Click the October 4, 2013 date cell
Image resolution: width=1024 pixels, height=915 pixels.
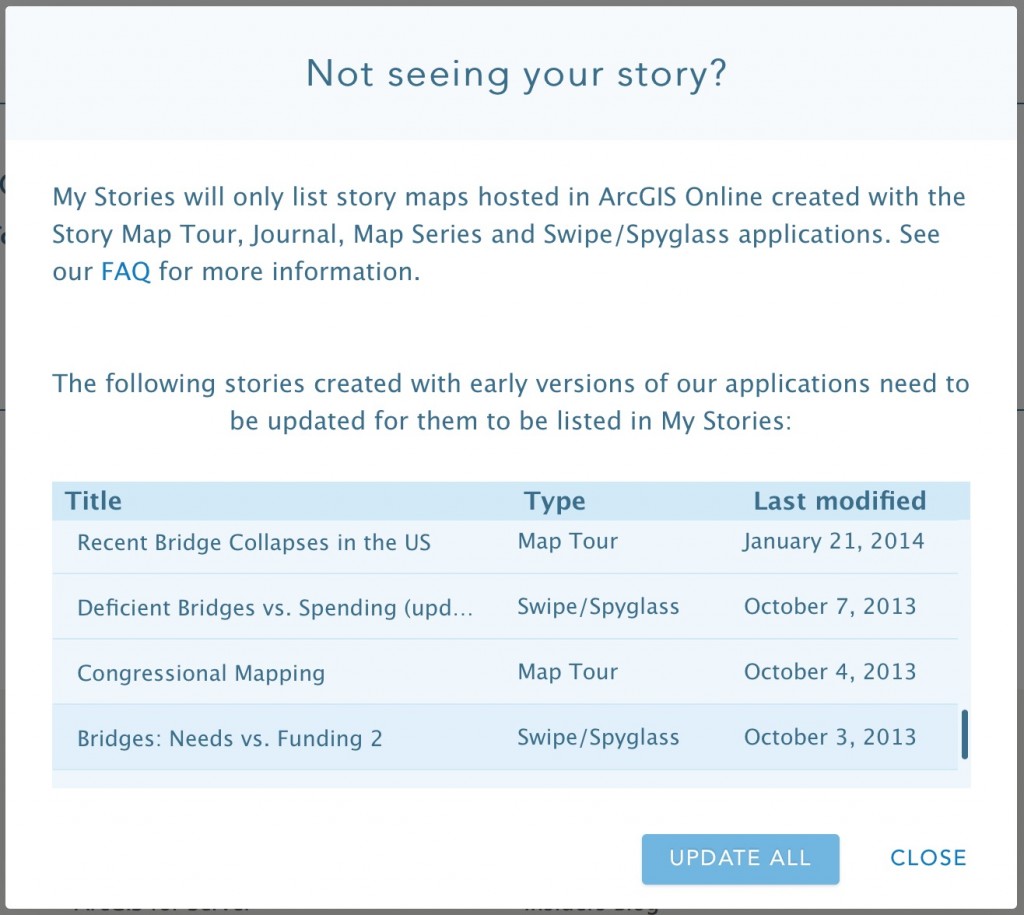coord(830,672)
